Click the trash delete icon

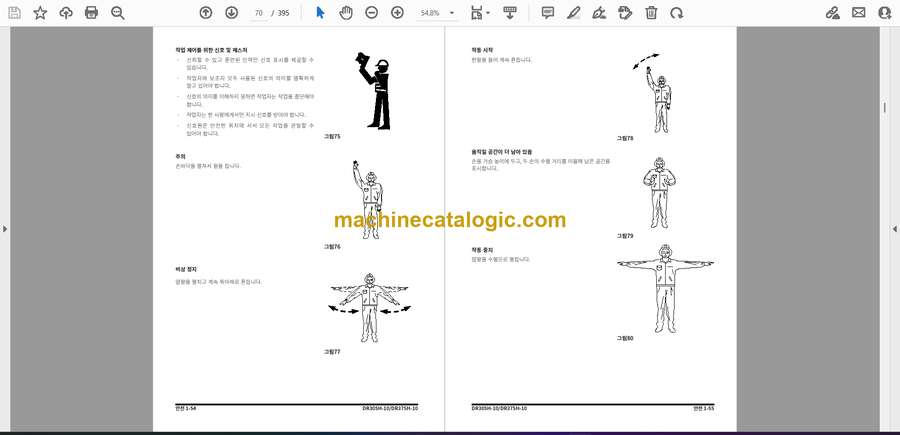[x=651, y=13]
